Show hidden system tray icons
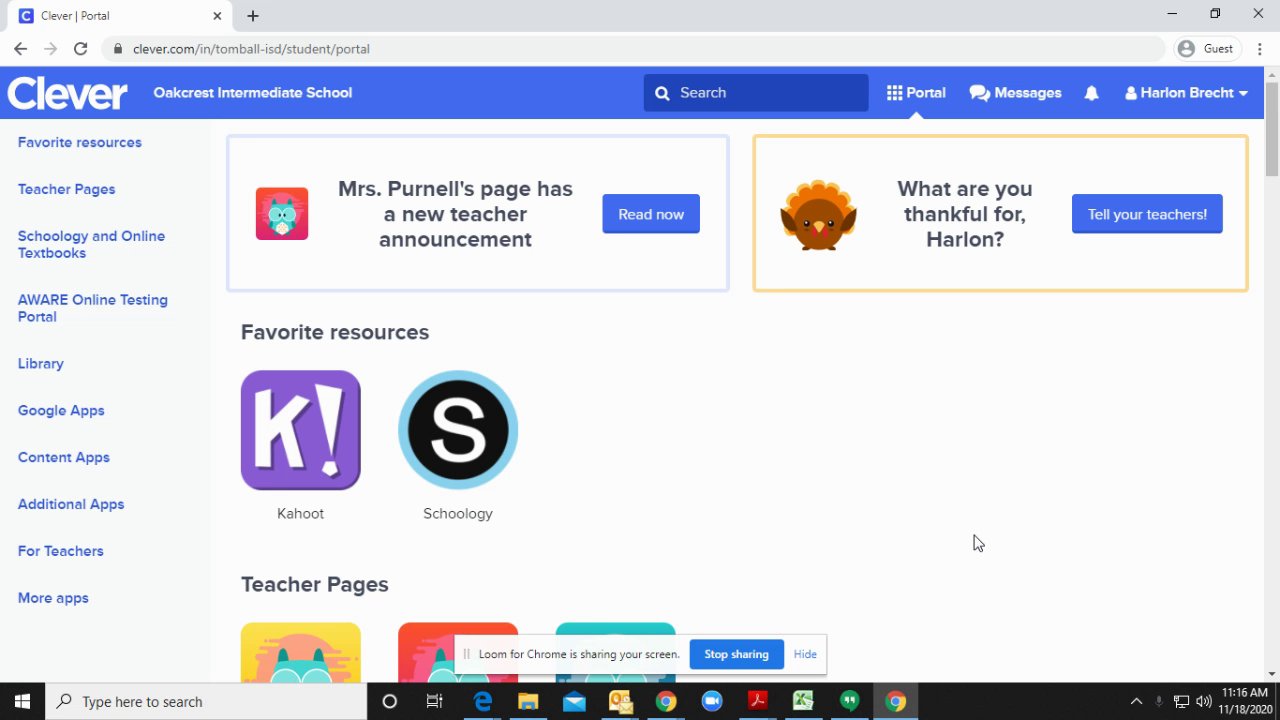Viewport: 1280px width, 720px height. coord(1136,701)
